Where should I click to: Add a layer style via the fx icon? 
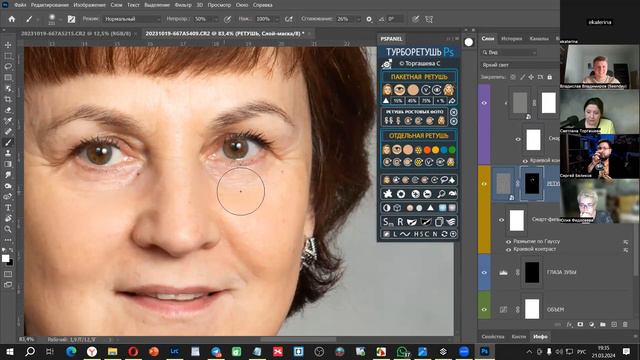click(569, 324)
